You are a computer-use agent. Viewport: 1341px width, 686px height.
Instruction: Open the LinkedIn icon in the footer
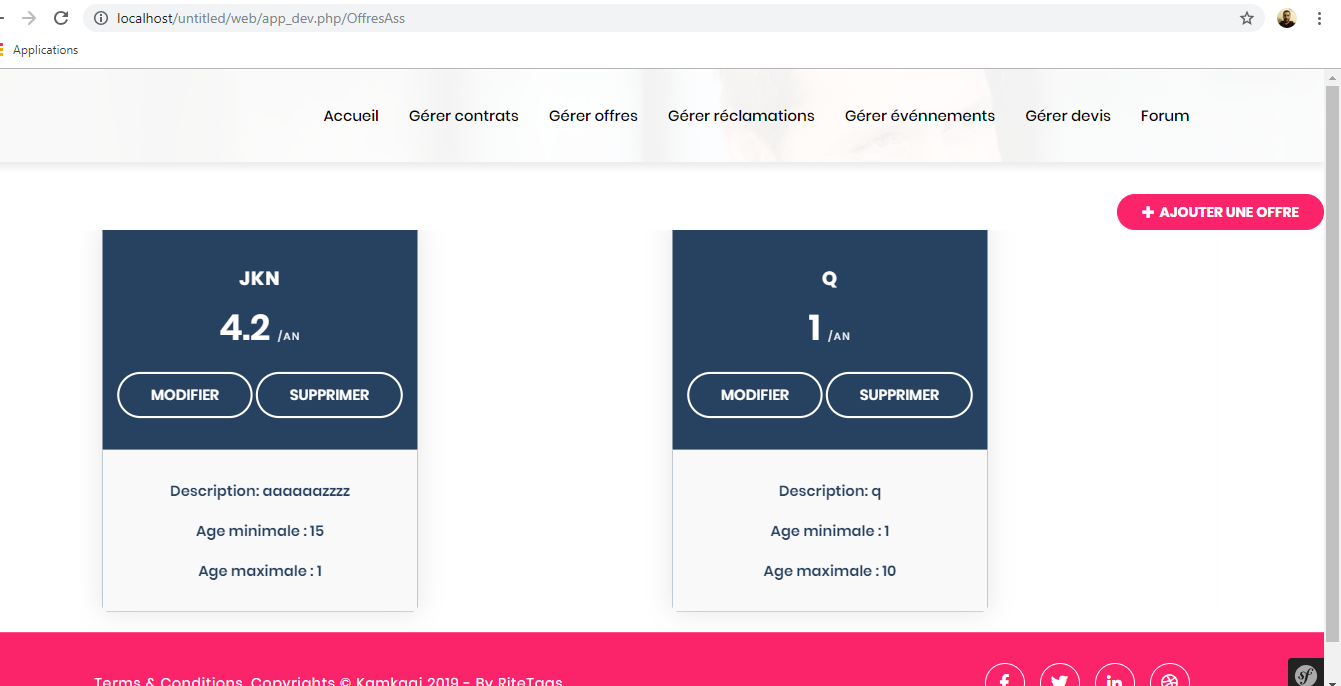[x=1114, y=676]
